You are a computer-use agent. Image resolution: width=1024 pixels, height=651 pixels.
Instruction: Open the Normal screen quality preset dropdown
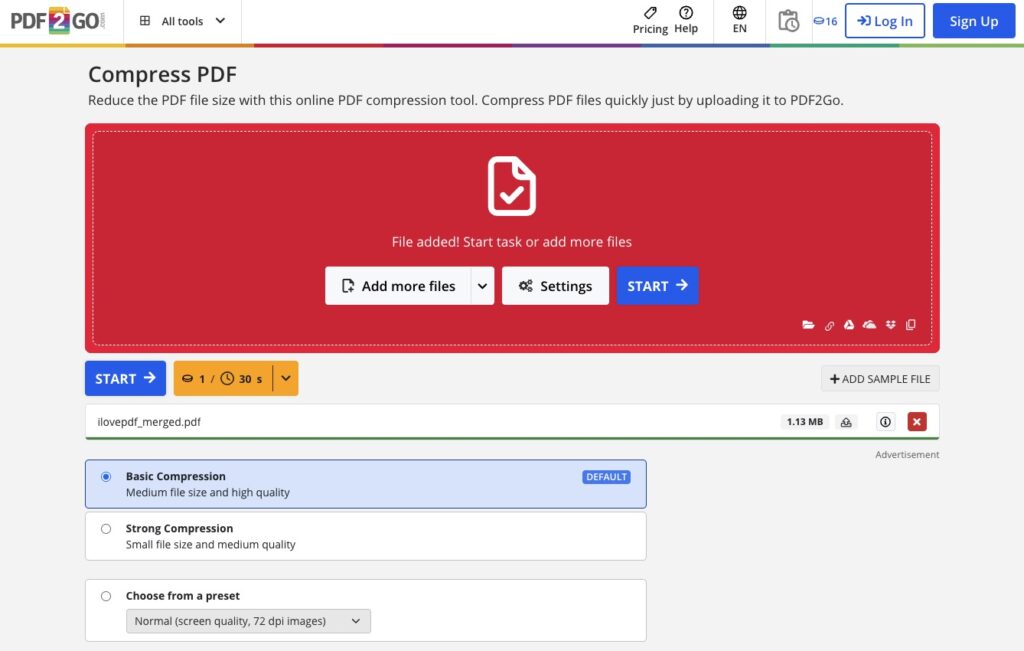pos(248,621)
